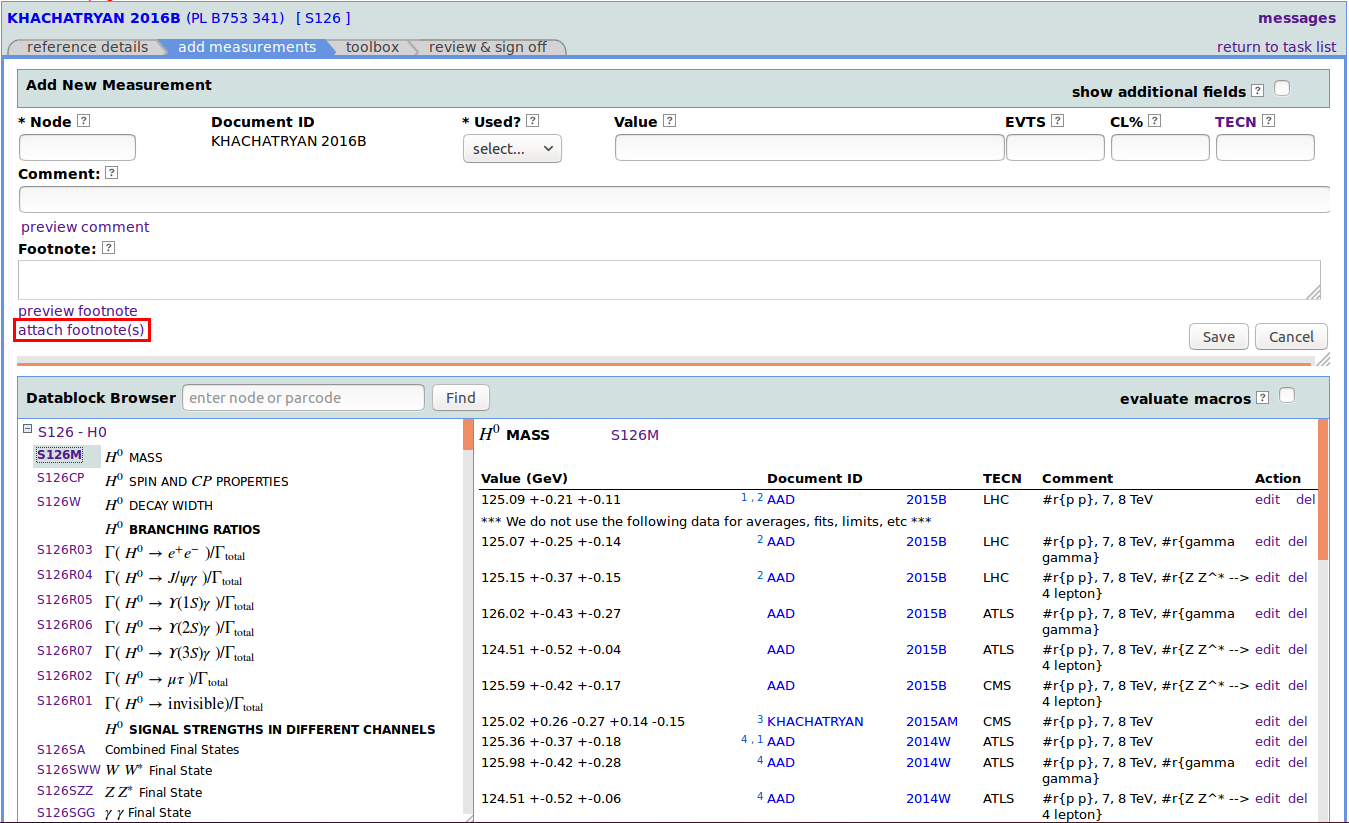This screenshot has height=823, width=1349.
Task: Select S126R05 node in tree
Action: tap(65, 600)
